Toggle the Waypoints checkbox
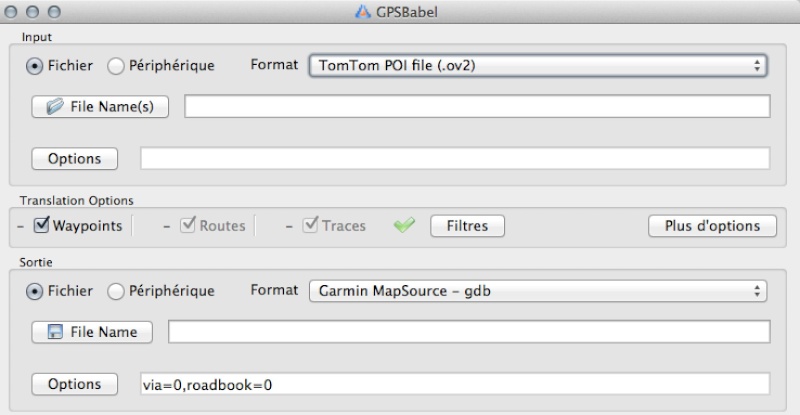 [x=41, y=225]
